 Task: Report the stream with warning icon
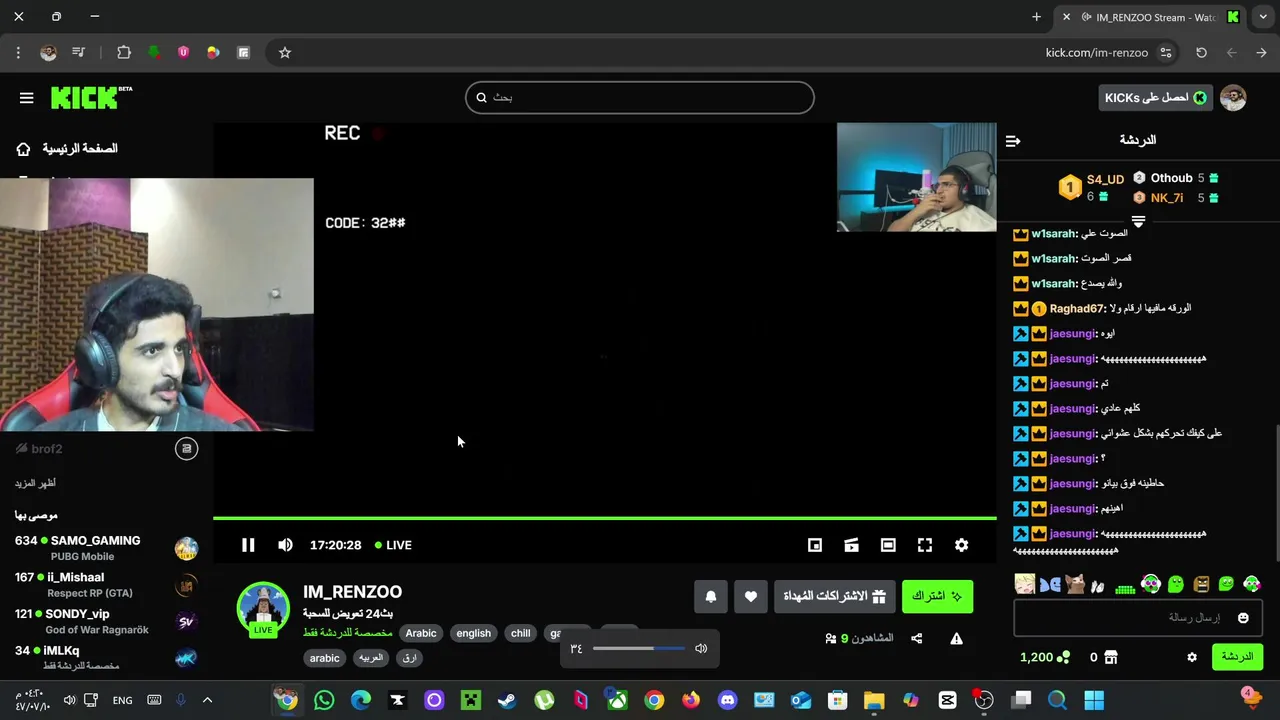[x=956, y=638]
